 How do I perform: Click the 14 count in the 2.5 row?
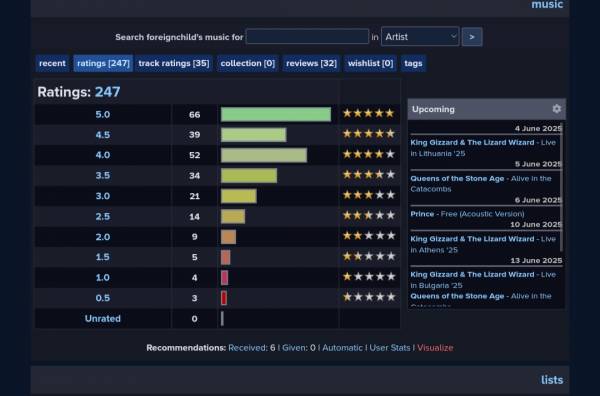point(194,217)
